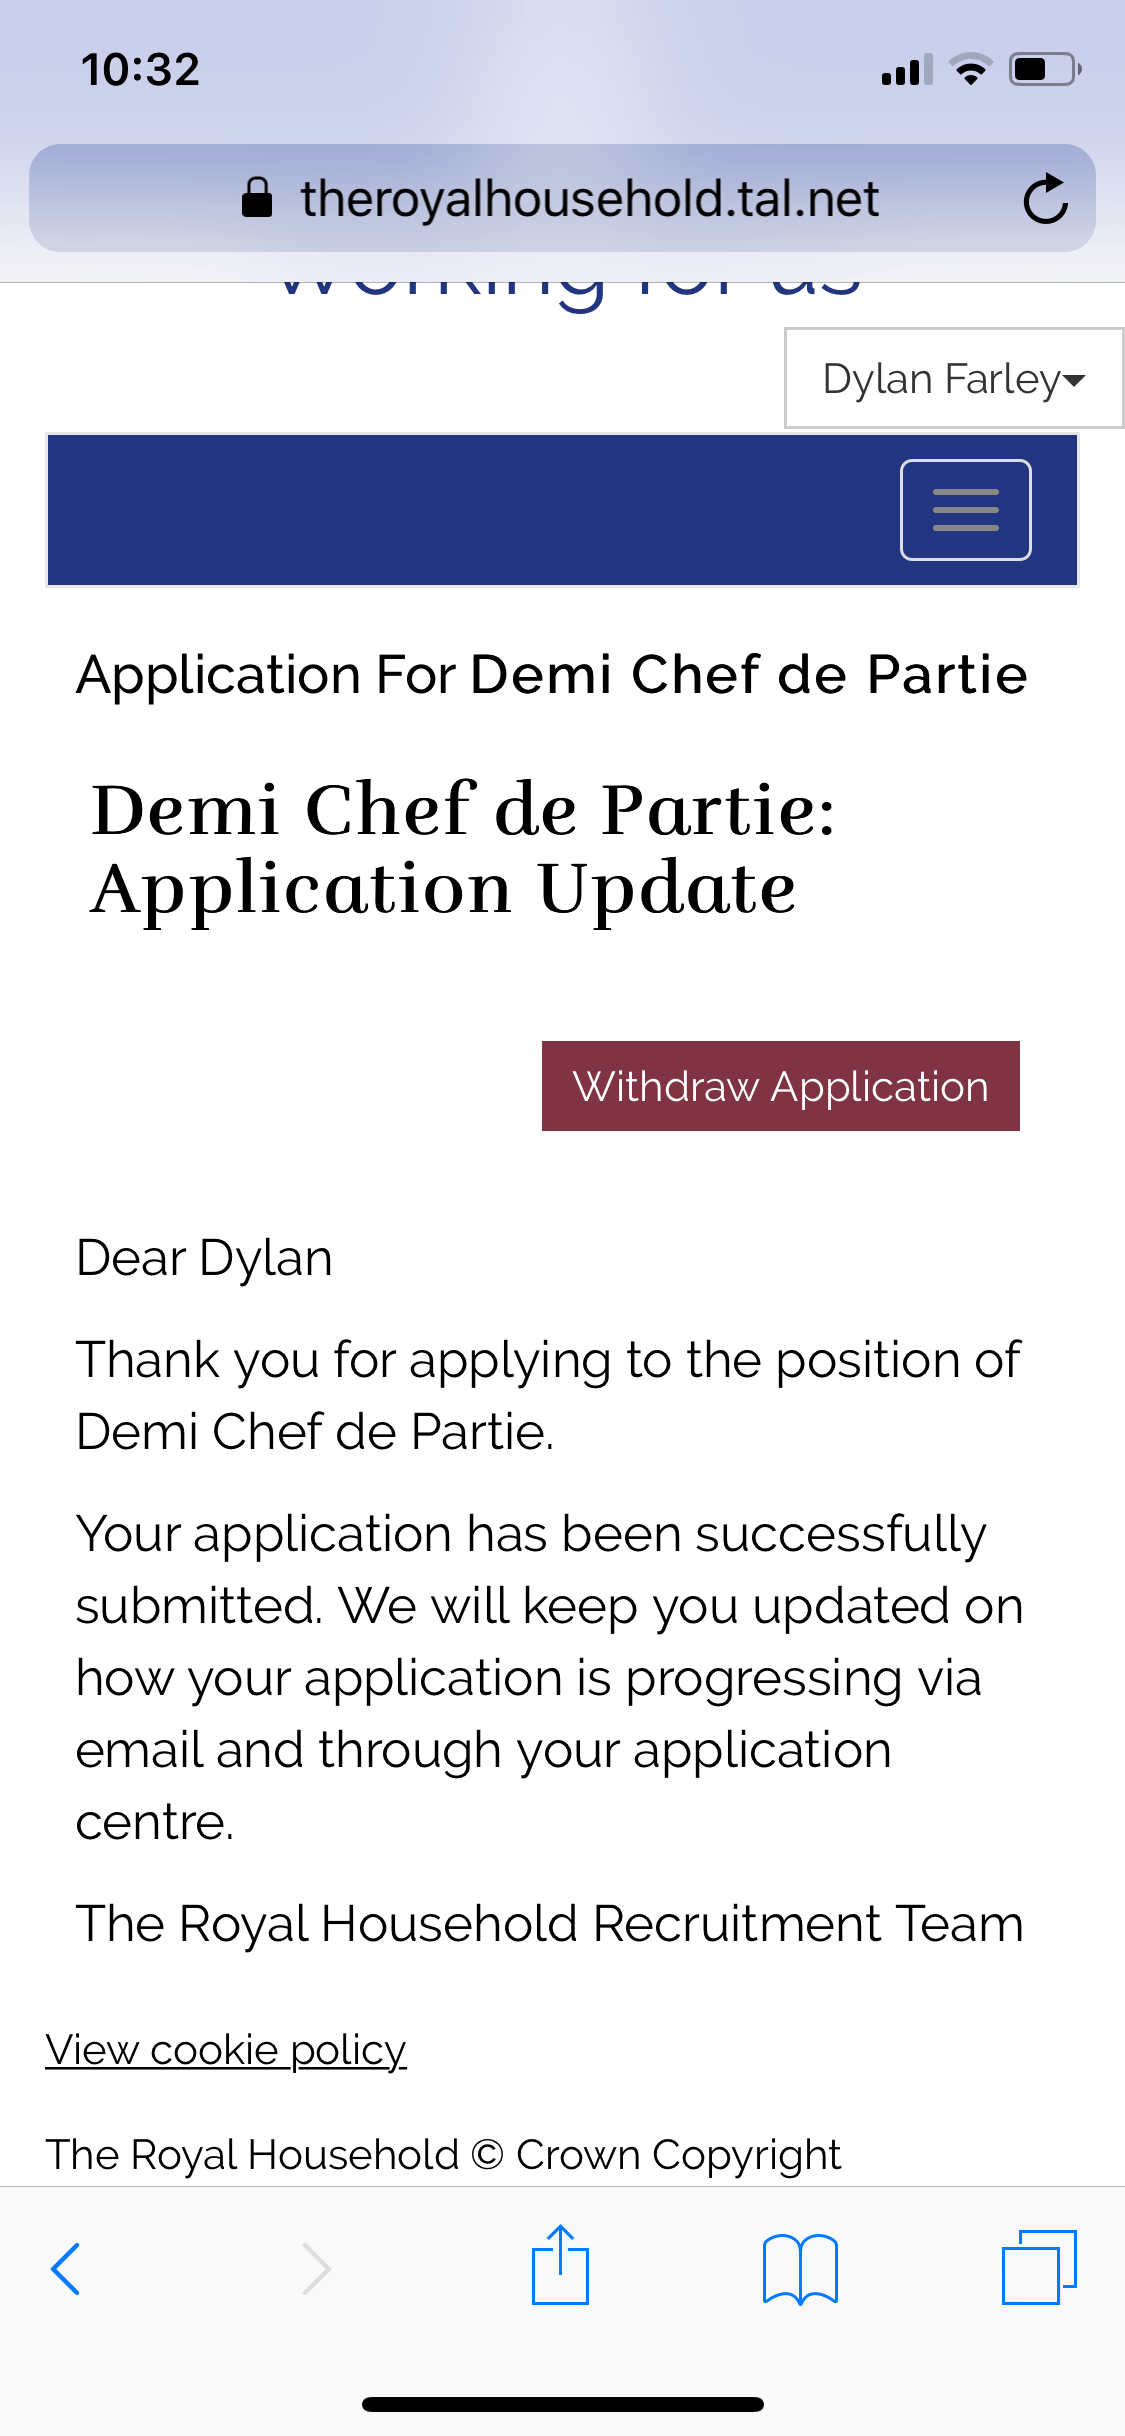Tap the theroyalhousehold.tal.net address field
1125x2436 pixels.
click(x=590, y=198)
